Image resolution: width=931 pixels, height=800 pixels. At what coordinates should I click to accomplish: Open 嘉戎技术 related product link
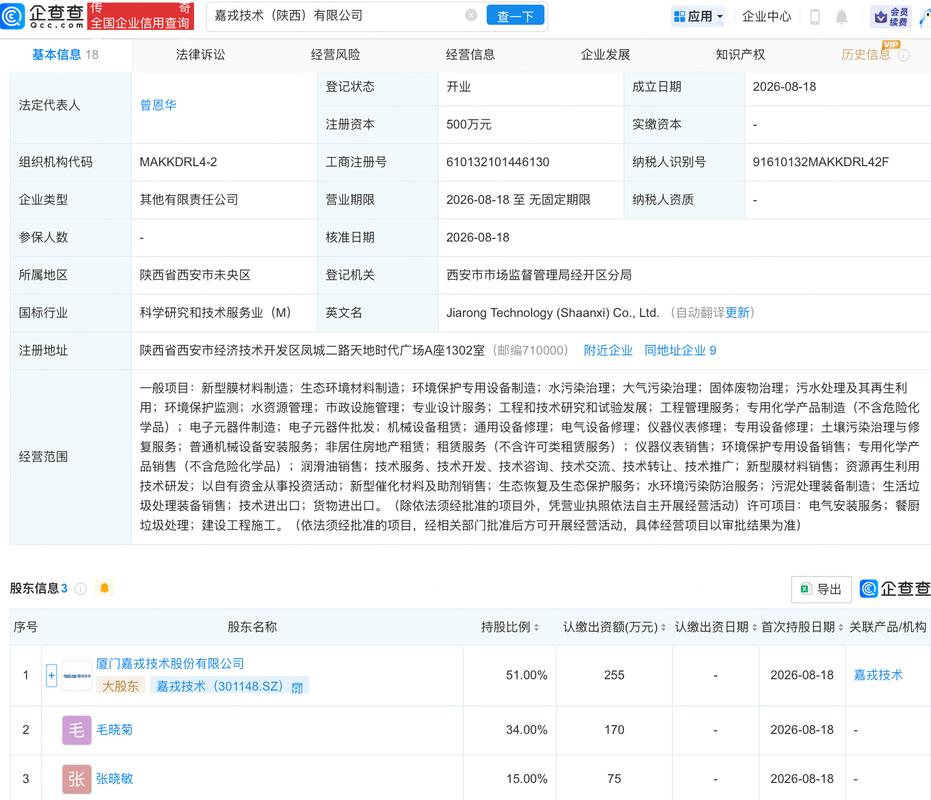(x=878, y=675)
